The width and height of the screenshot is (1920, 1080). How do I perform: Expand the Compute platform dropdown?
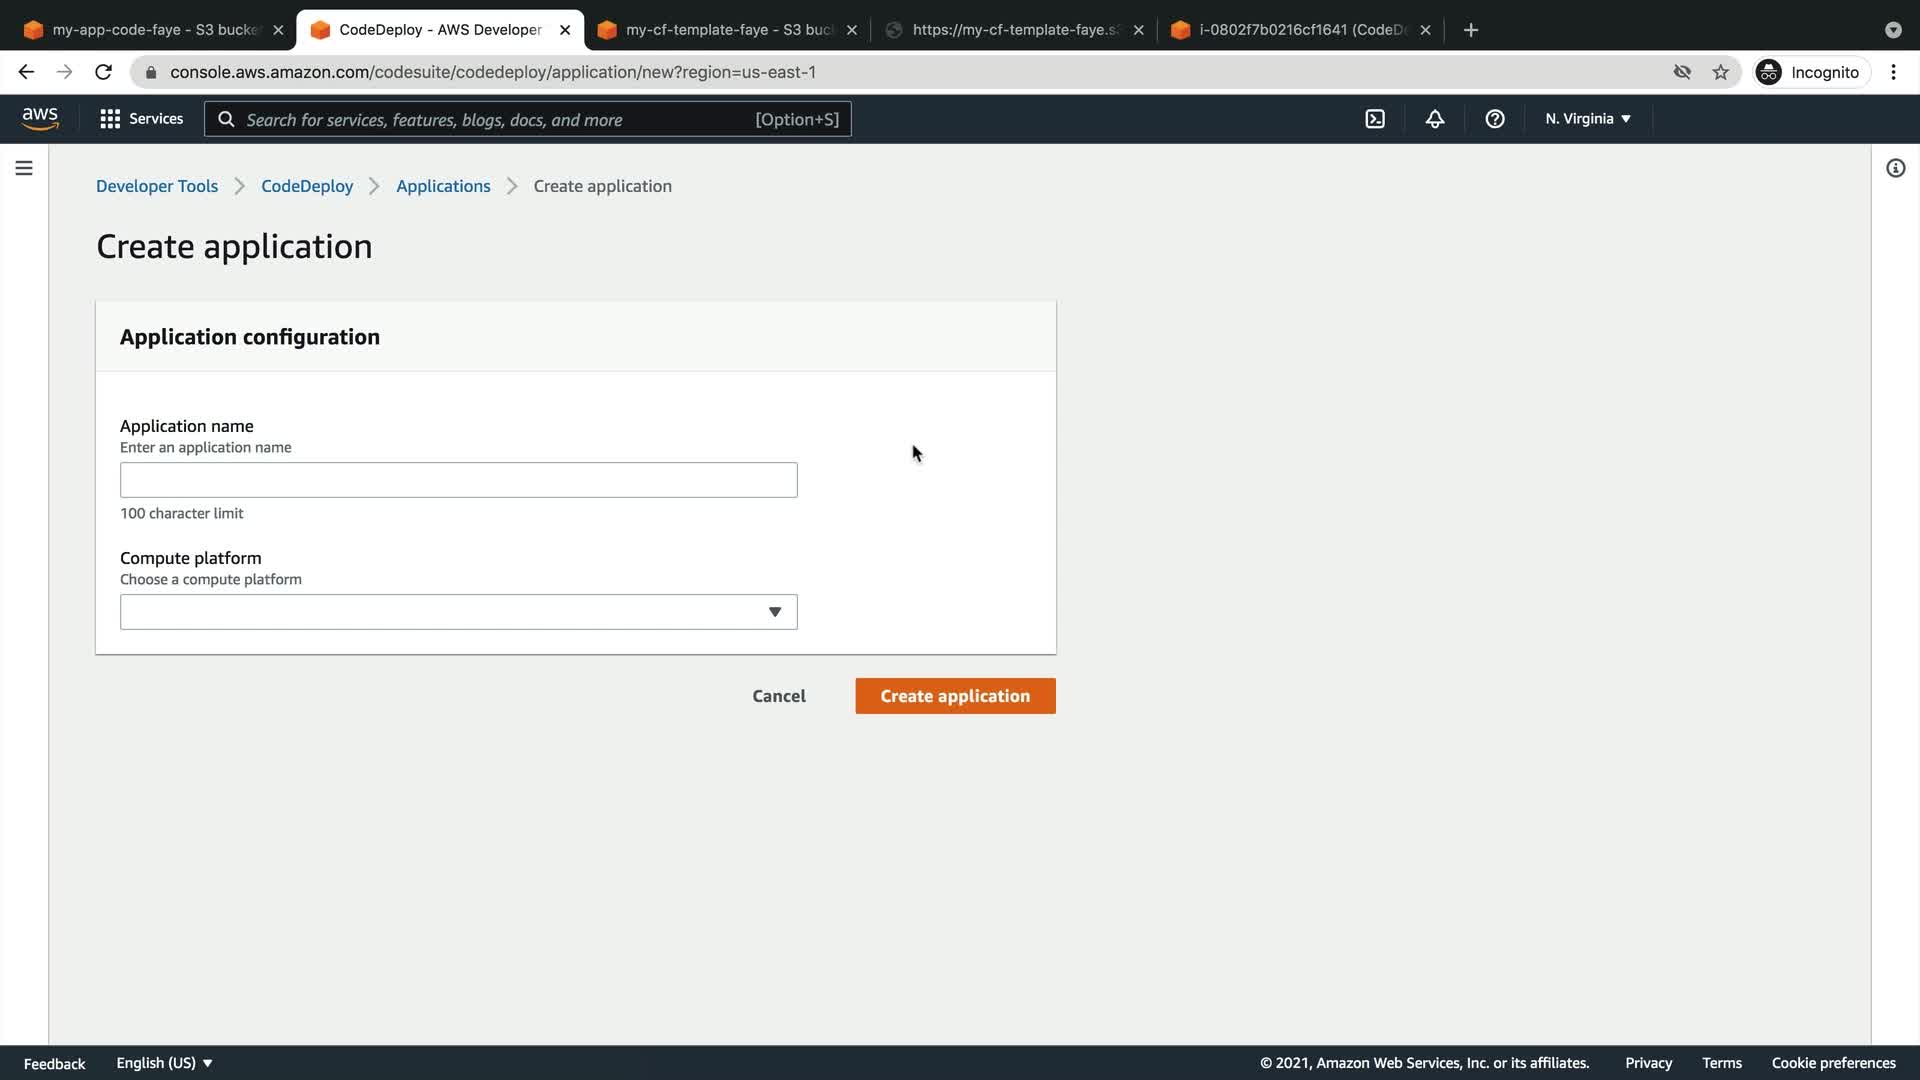pos(458,612)
